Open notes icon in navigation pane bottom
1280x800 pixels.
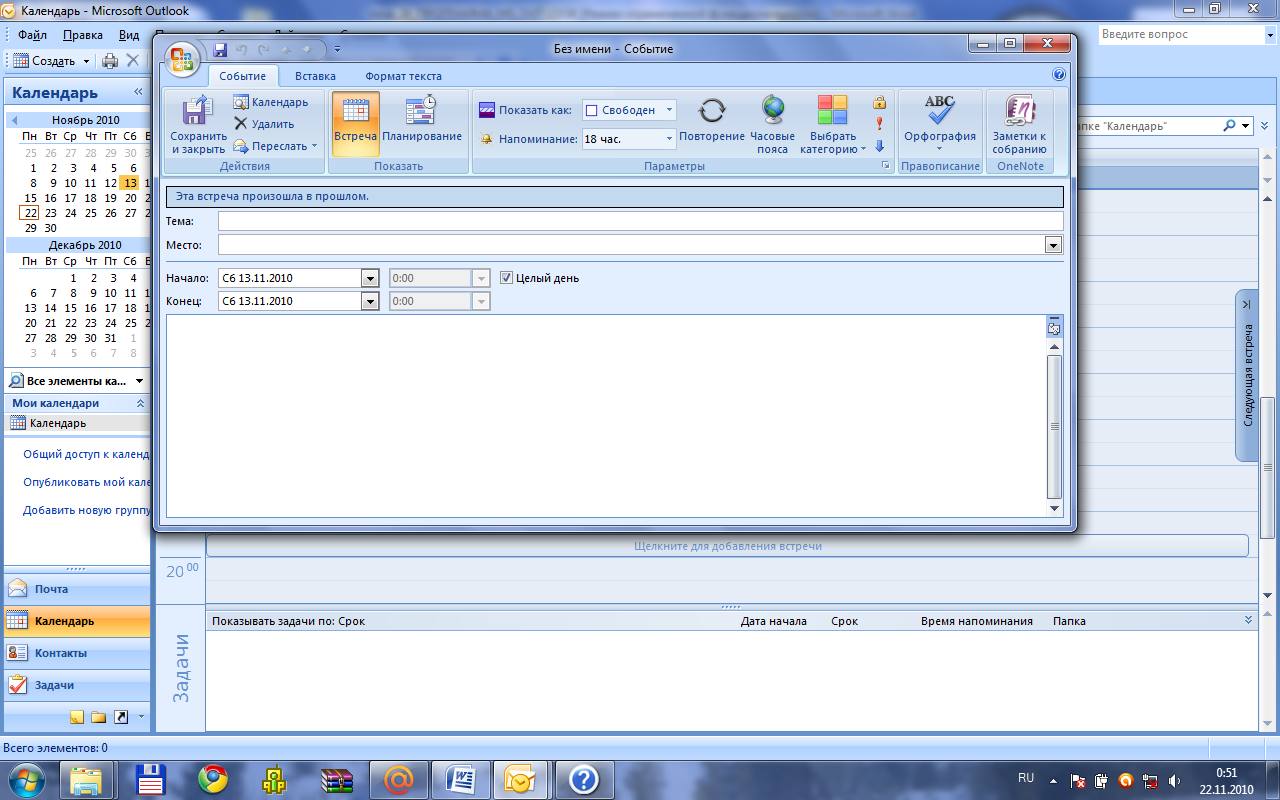tap(77, 717)
